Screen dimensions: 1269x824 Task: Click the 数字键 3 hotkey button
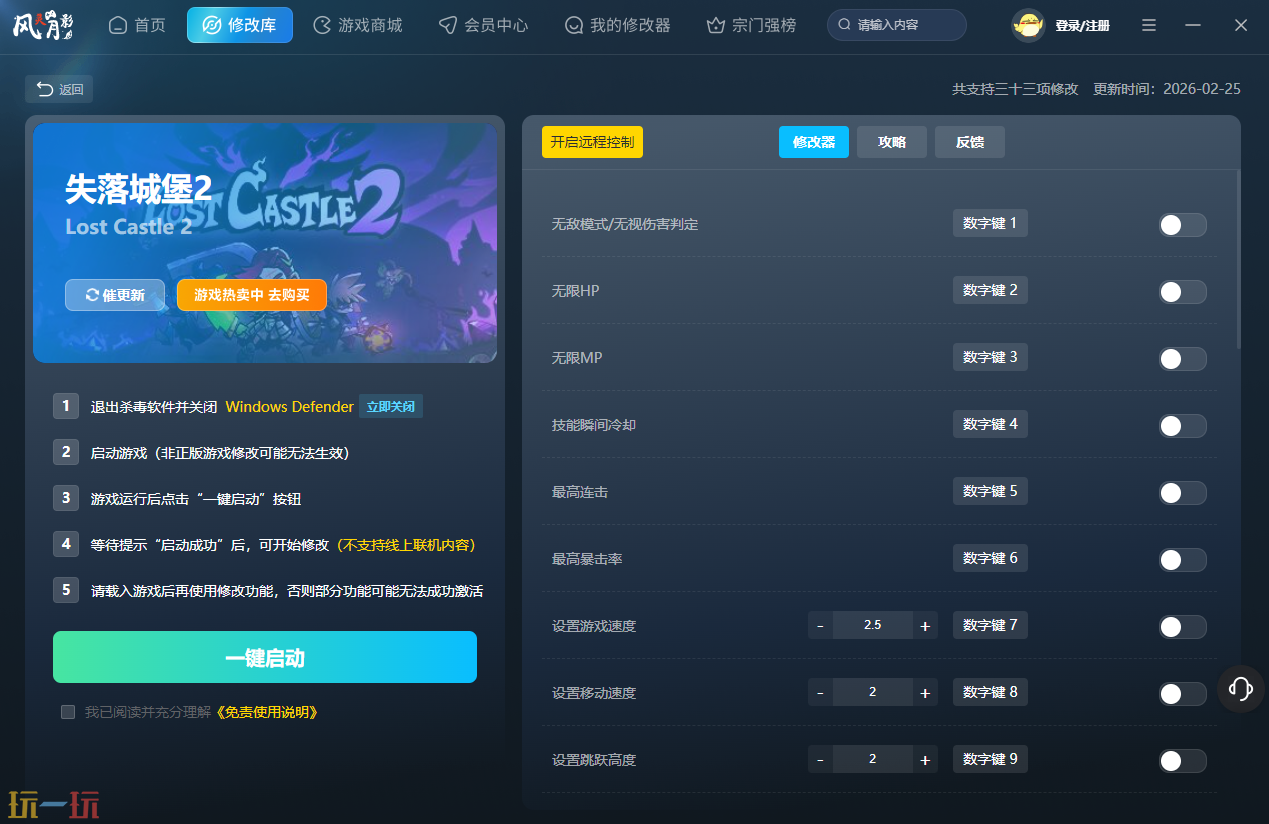[990, 357]
